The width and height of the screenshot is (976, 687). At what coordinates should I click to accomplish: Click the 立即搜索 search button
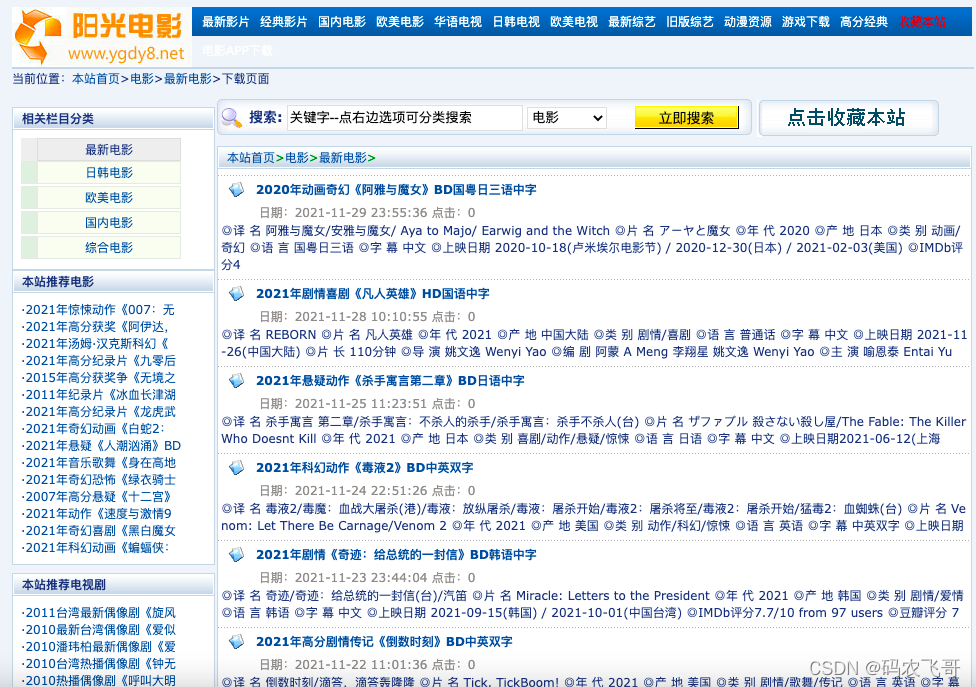click(x=686, y=117)
